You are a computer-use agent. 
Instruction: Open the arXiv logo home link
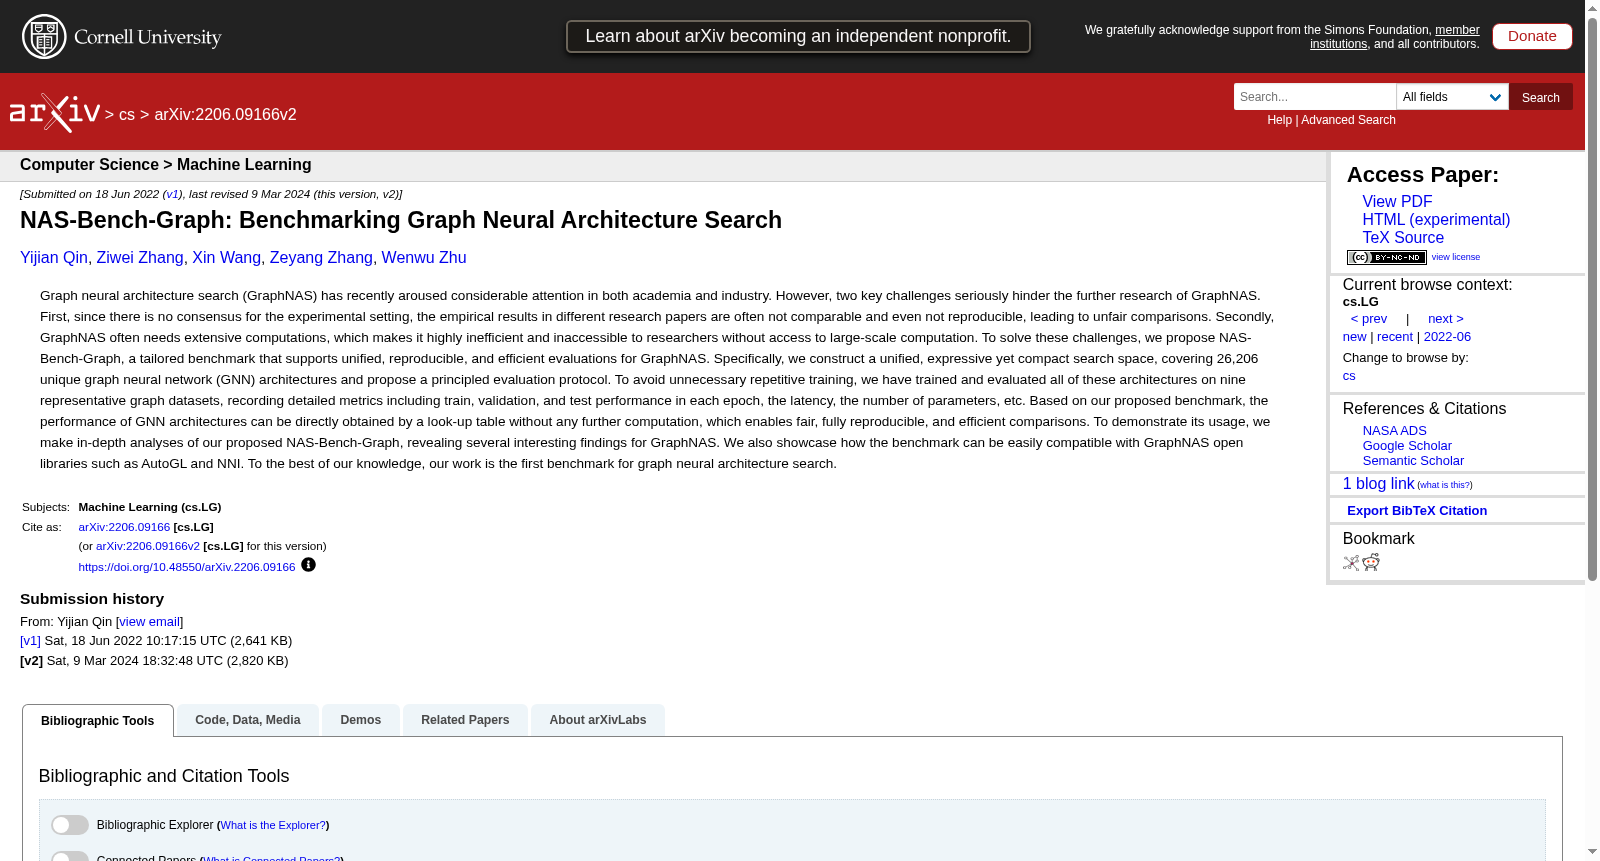pyautogui.click(x=55, y=113)
